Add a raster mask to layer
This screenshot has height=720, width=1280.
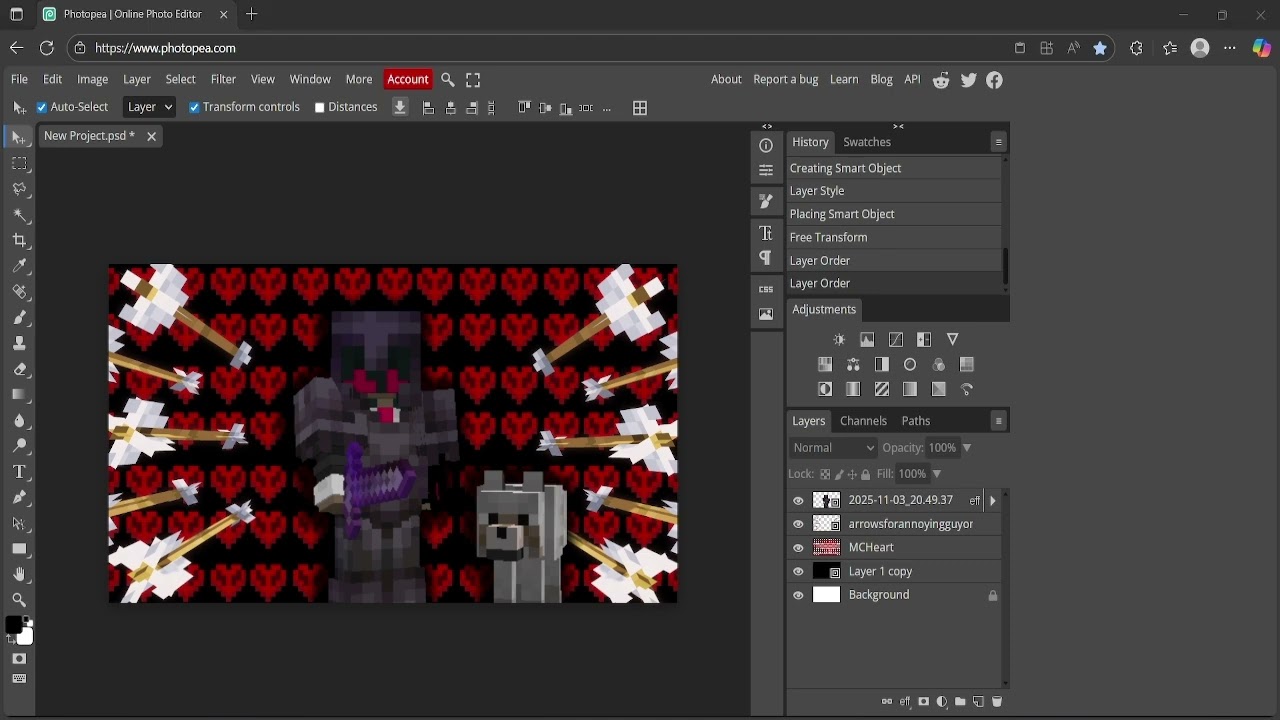pyautogui.click(x=923, y=702)
